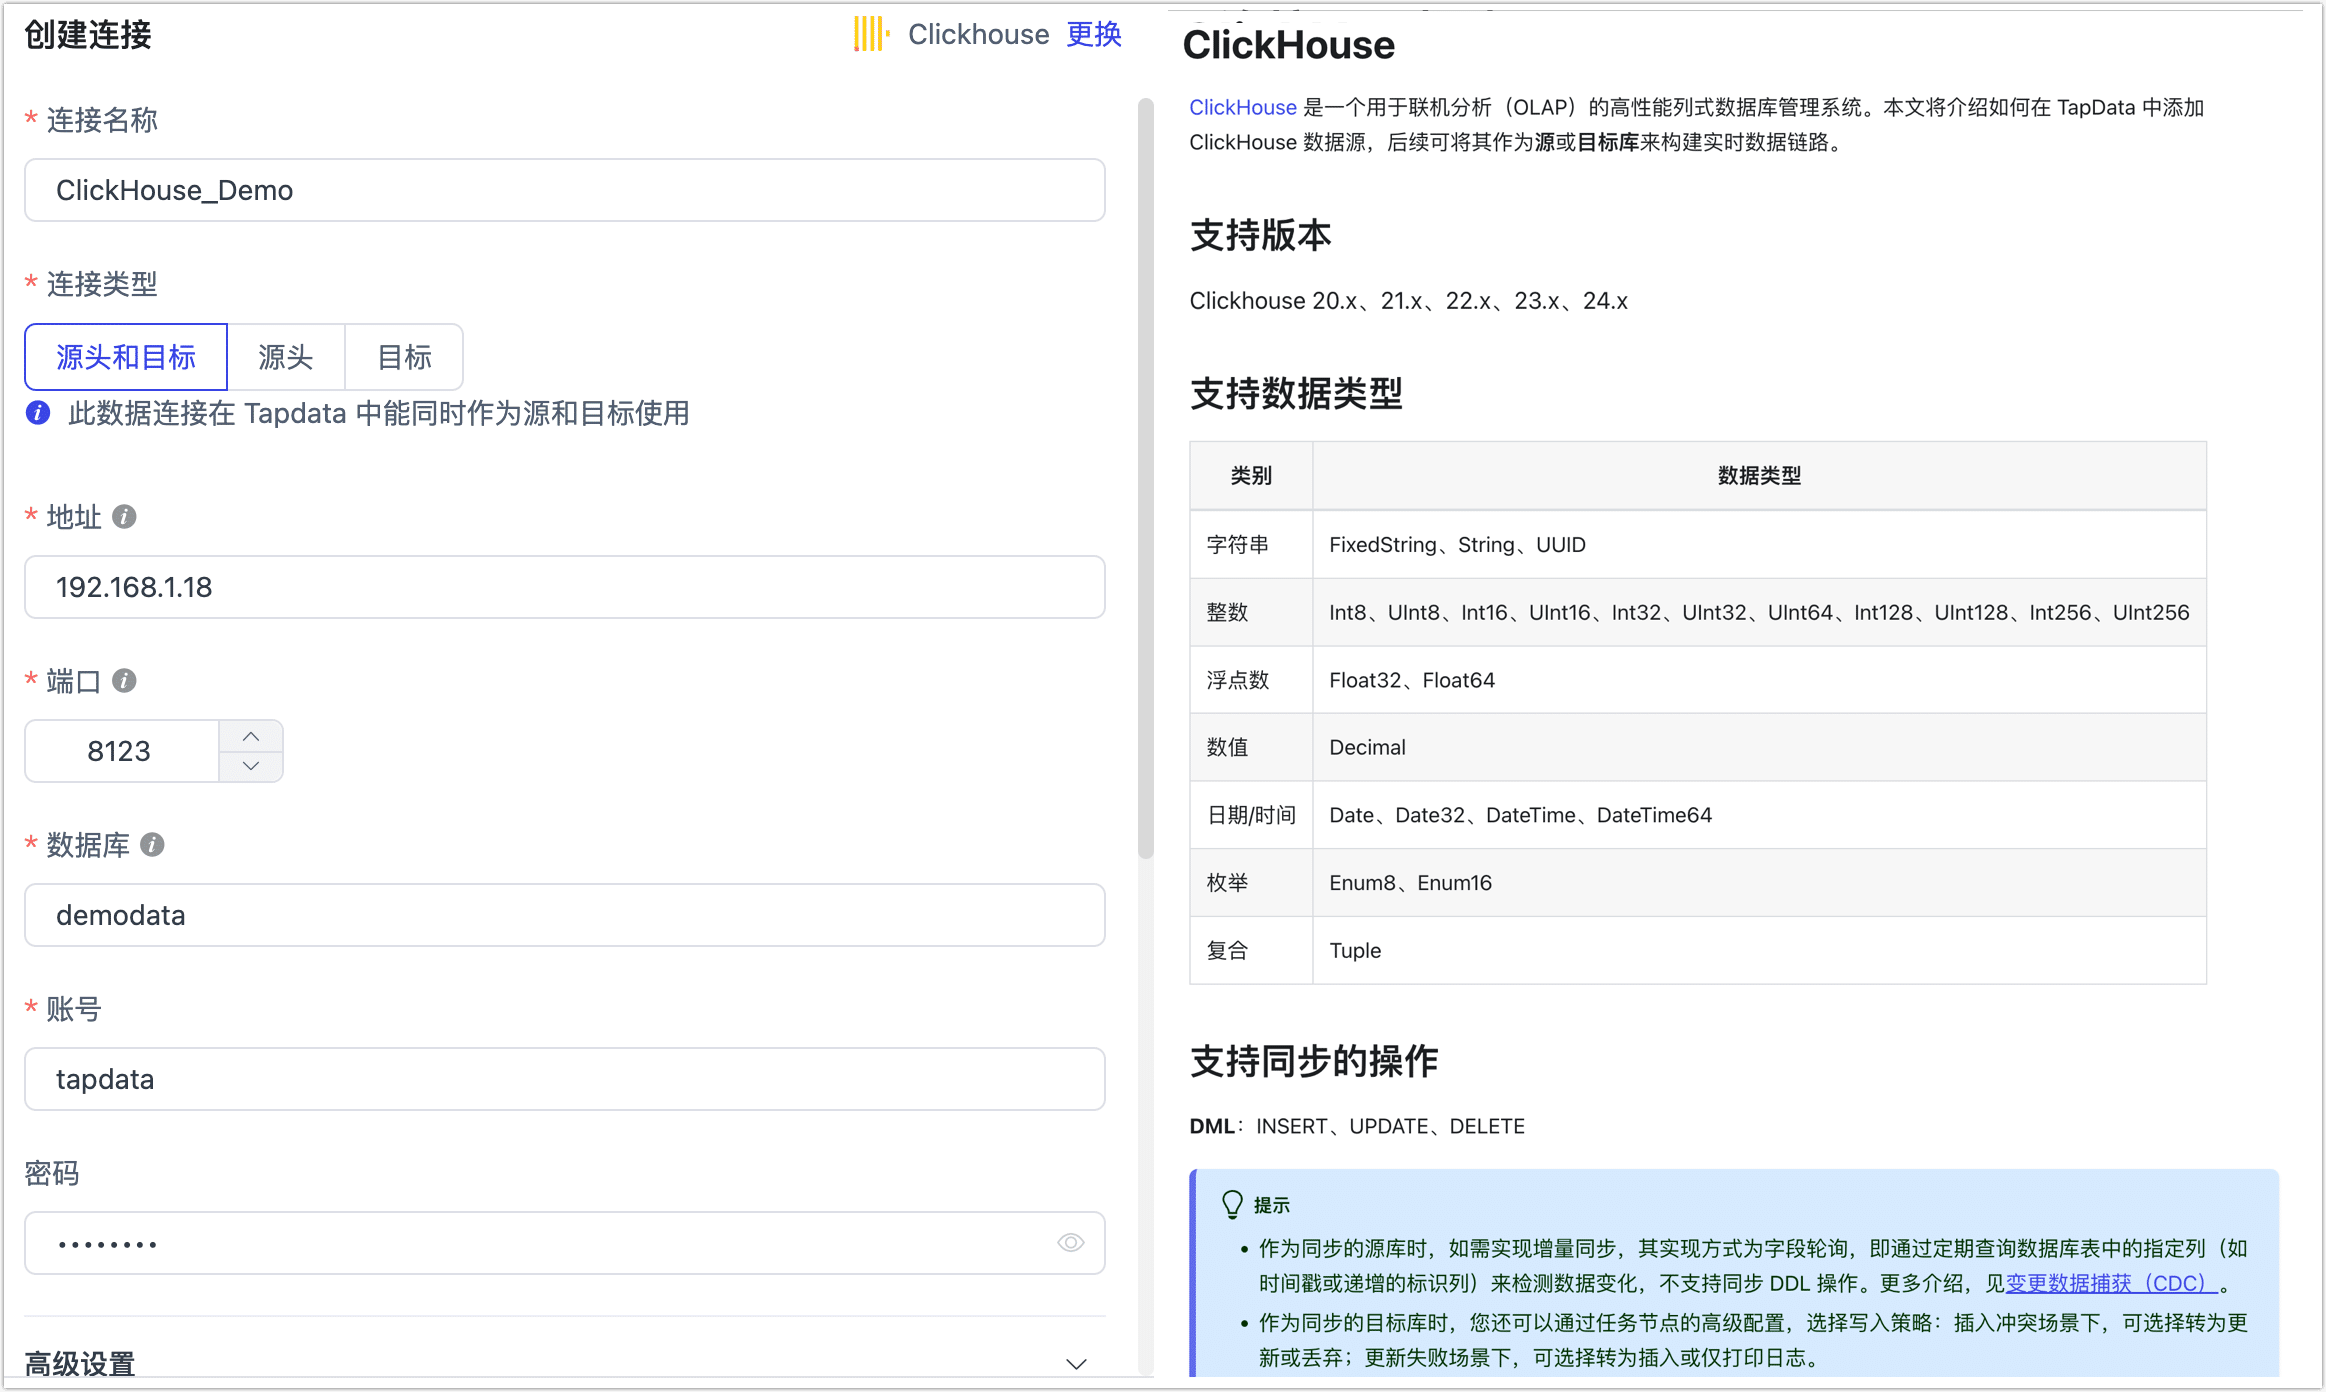Select the 源头 connection type option
This screenshot has width=2326, height=1392.
[x=287, y=357]
